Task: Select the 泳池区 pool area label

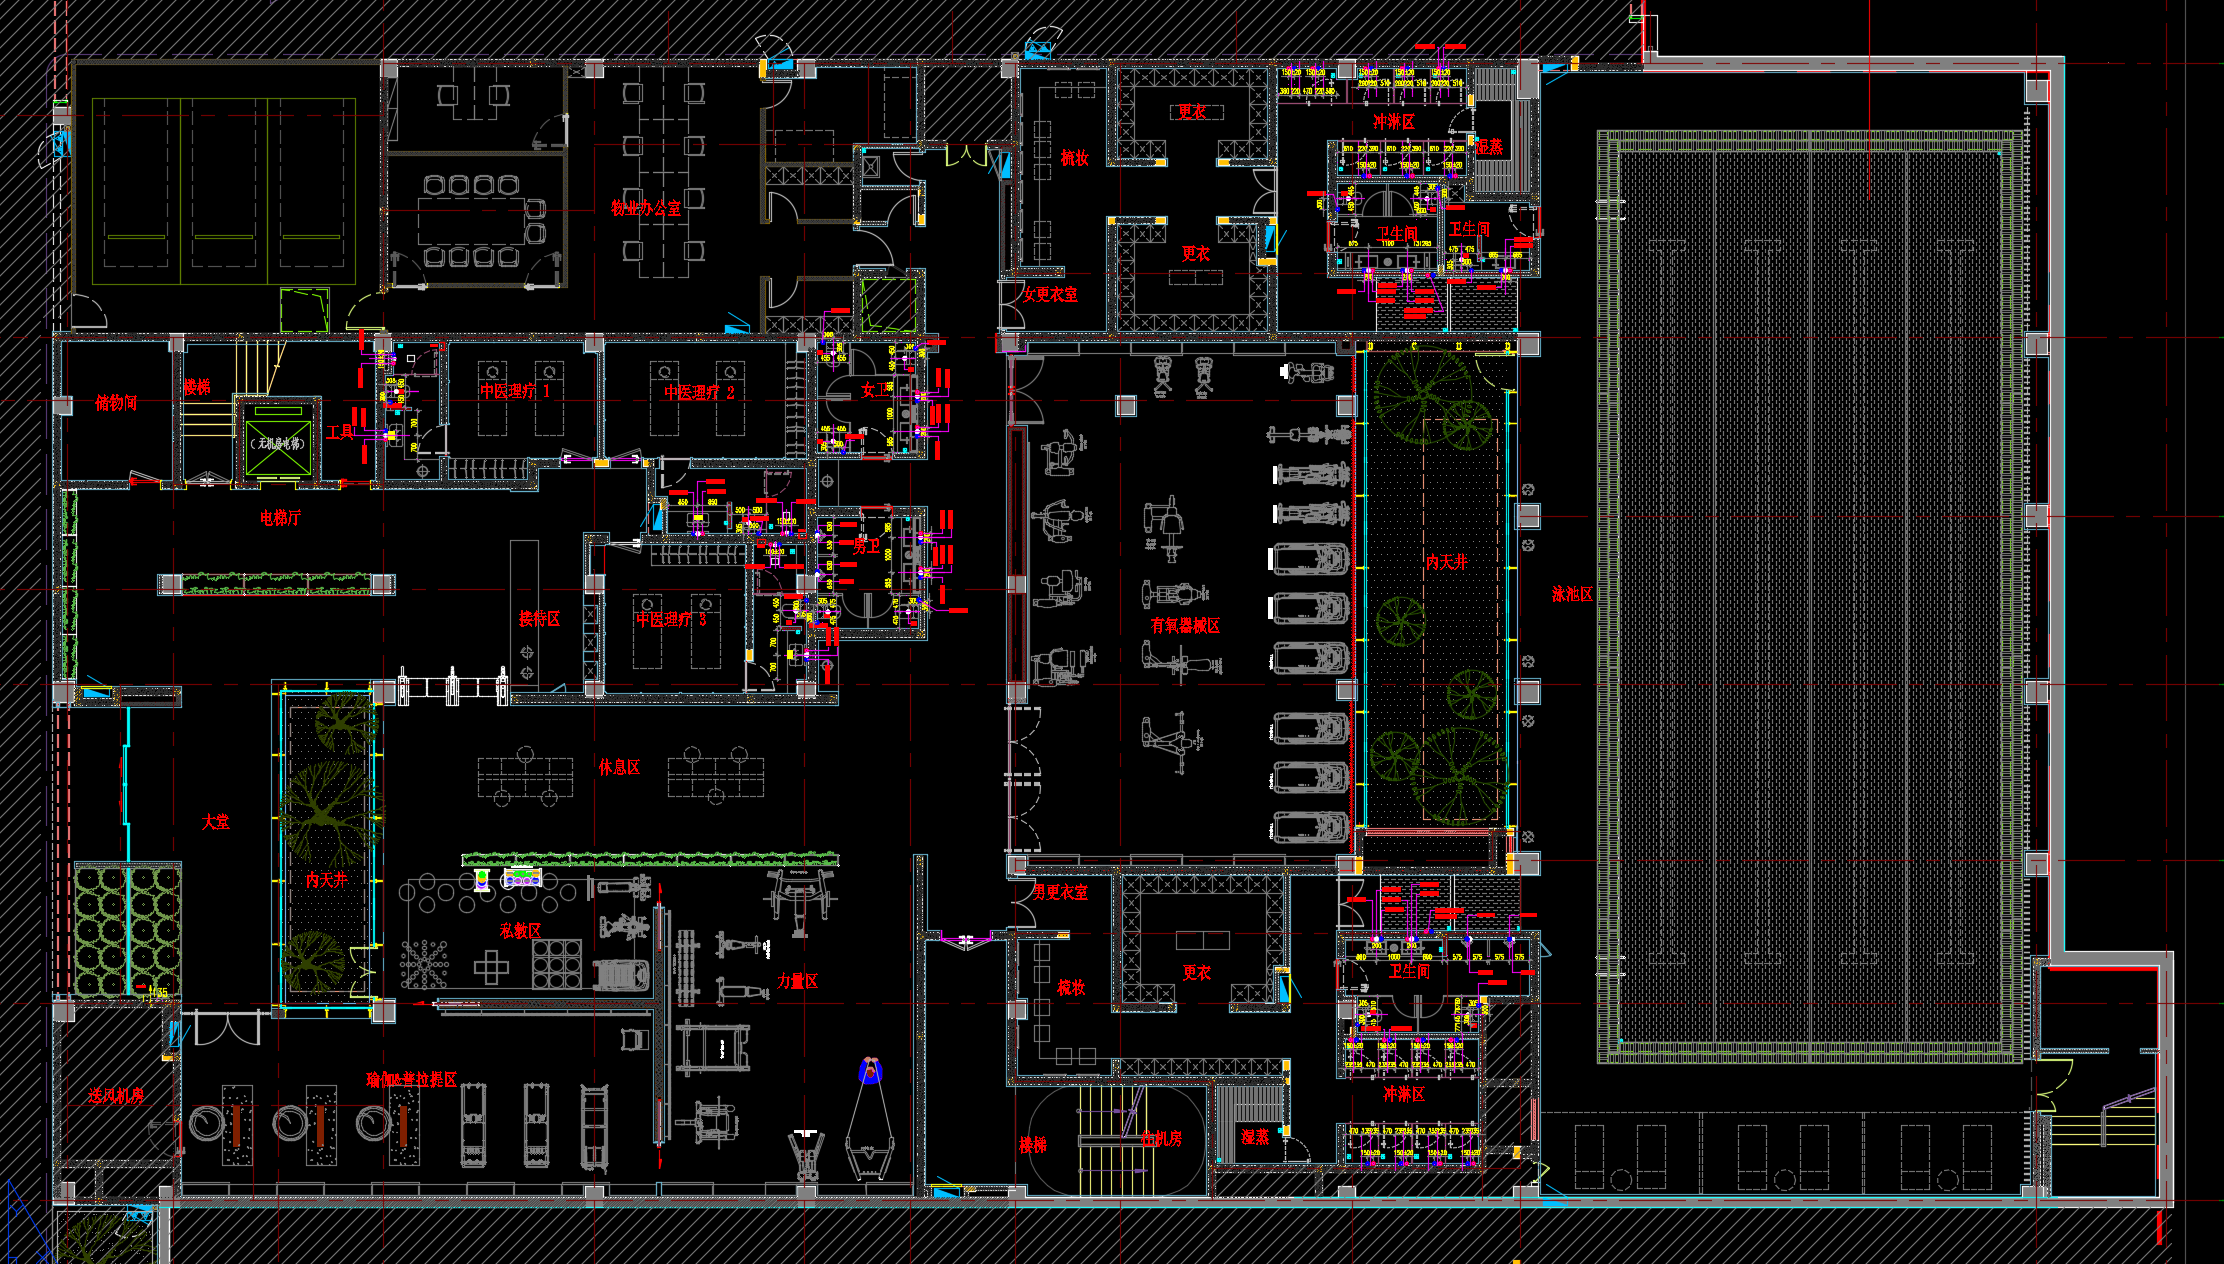Action: [1572, 594]
